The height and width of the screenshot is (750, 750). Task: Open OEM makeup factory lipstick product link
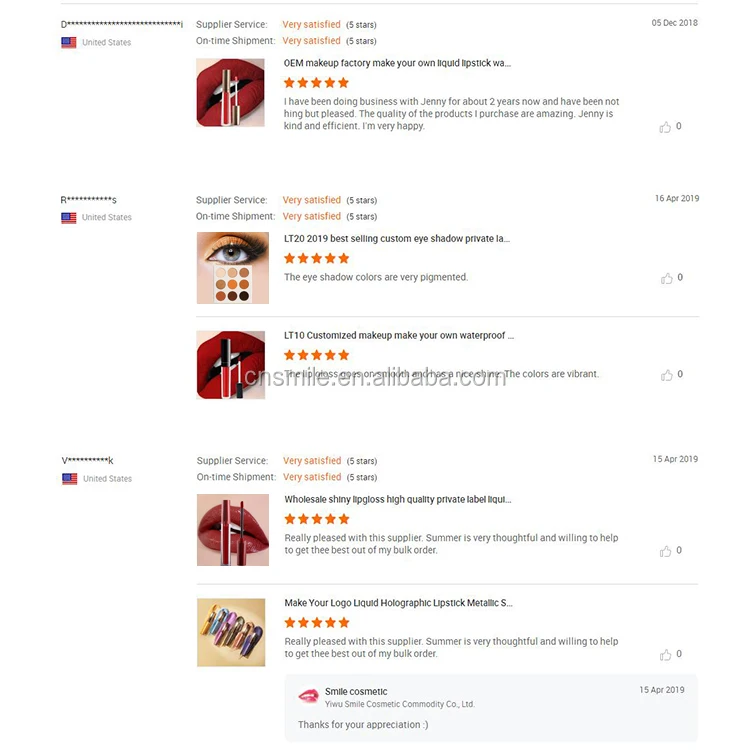click(397, 63)
